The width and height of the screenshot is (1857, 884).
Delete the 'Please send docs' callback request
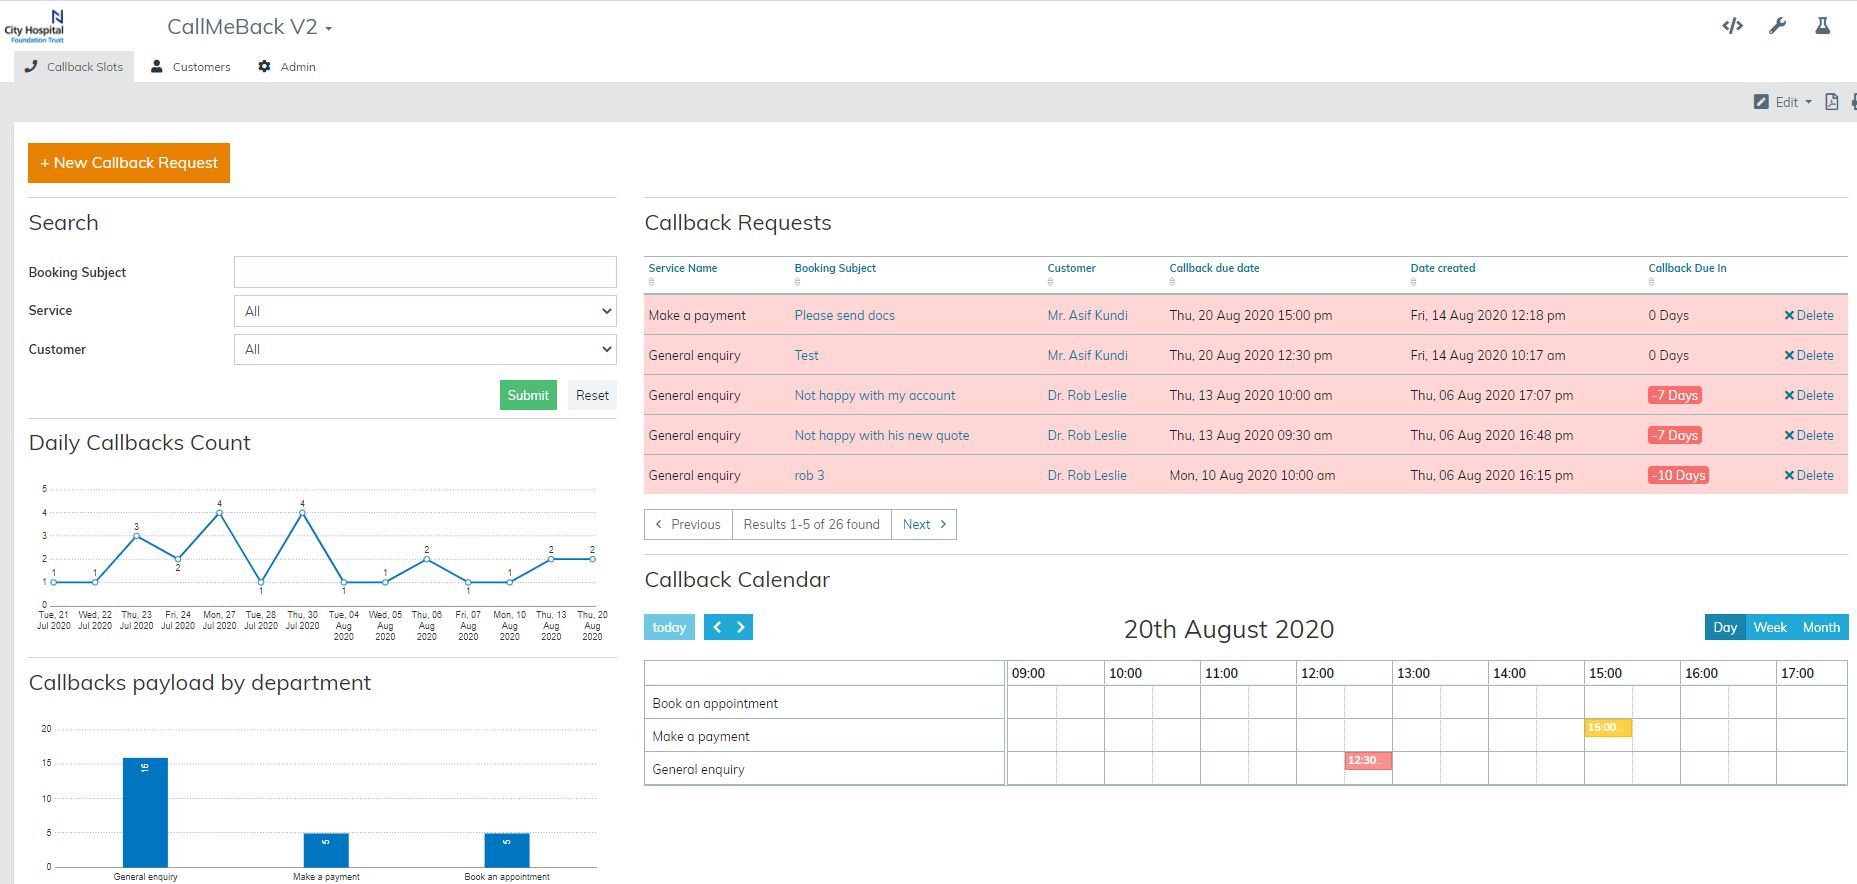(1808, 315)
